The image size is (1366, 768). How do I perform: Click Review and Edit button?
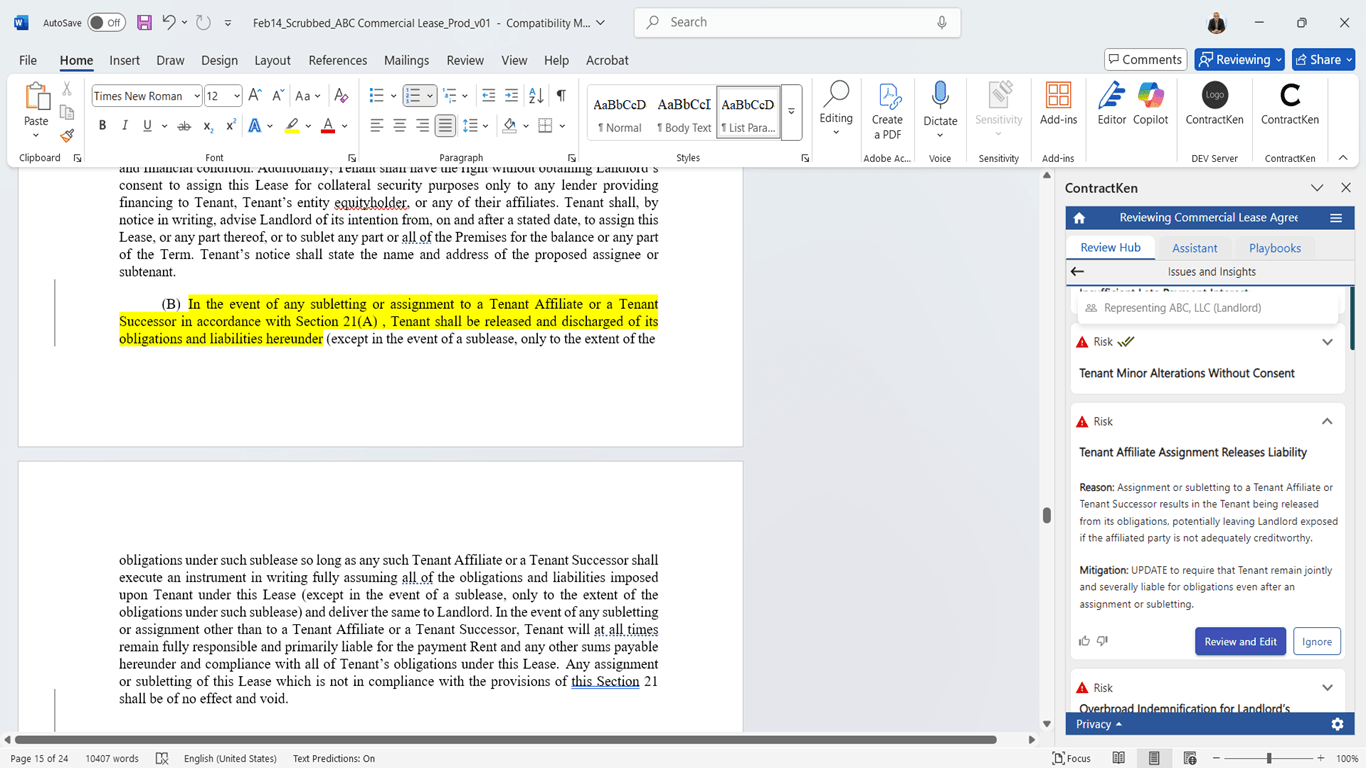[1240, 641]
